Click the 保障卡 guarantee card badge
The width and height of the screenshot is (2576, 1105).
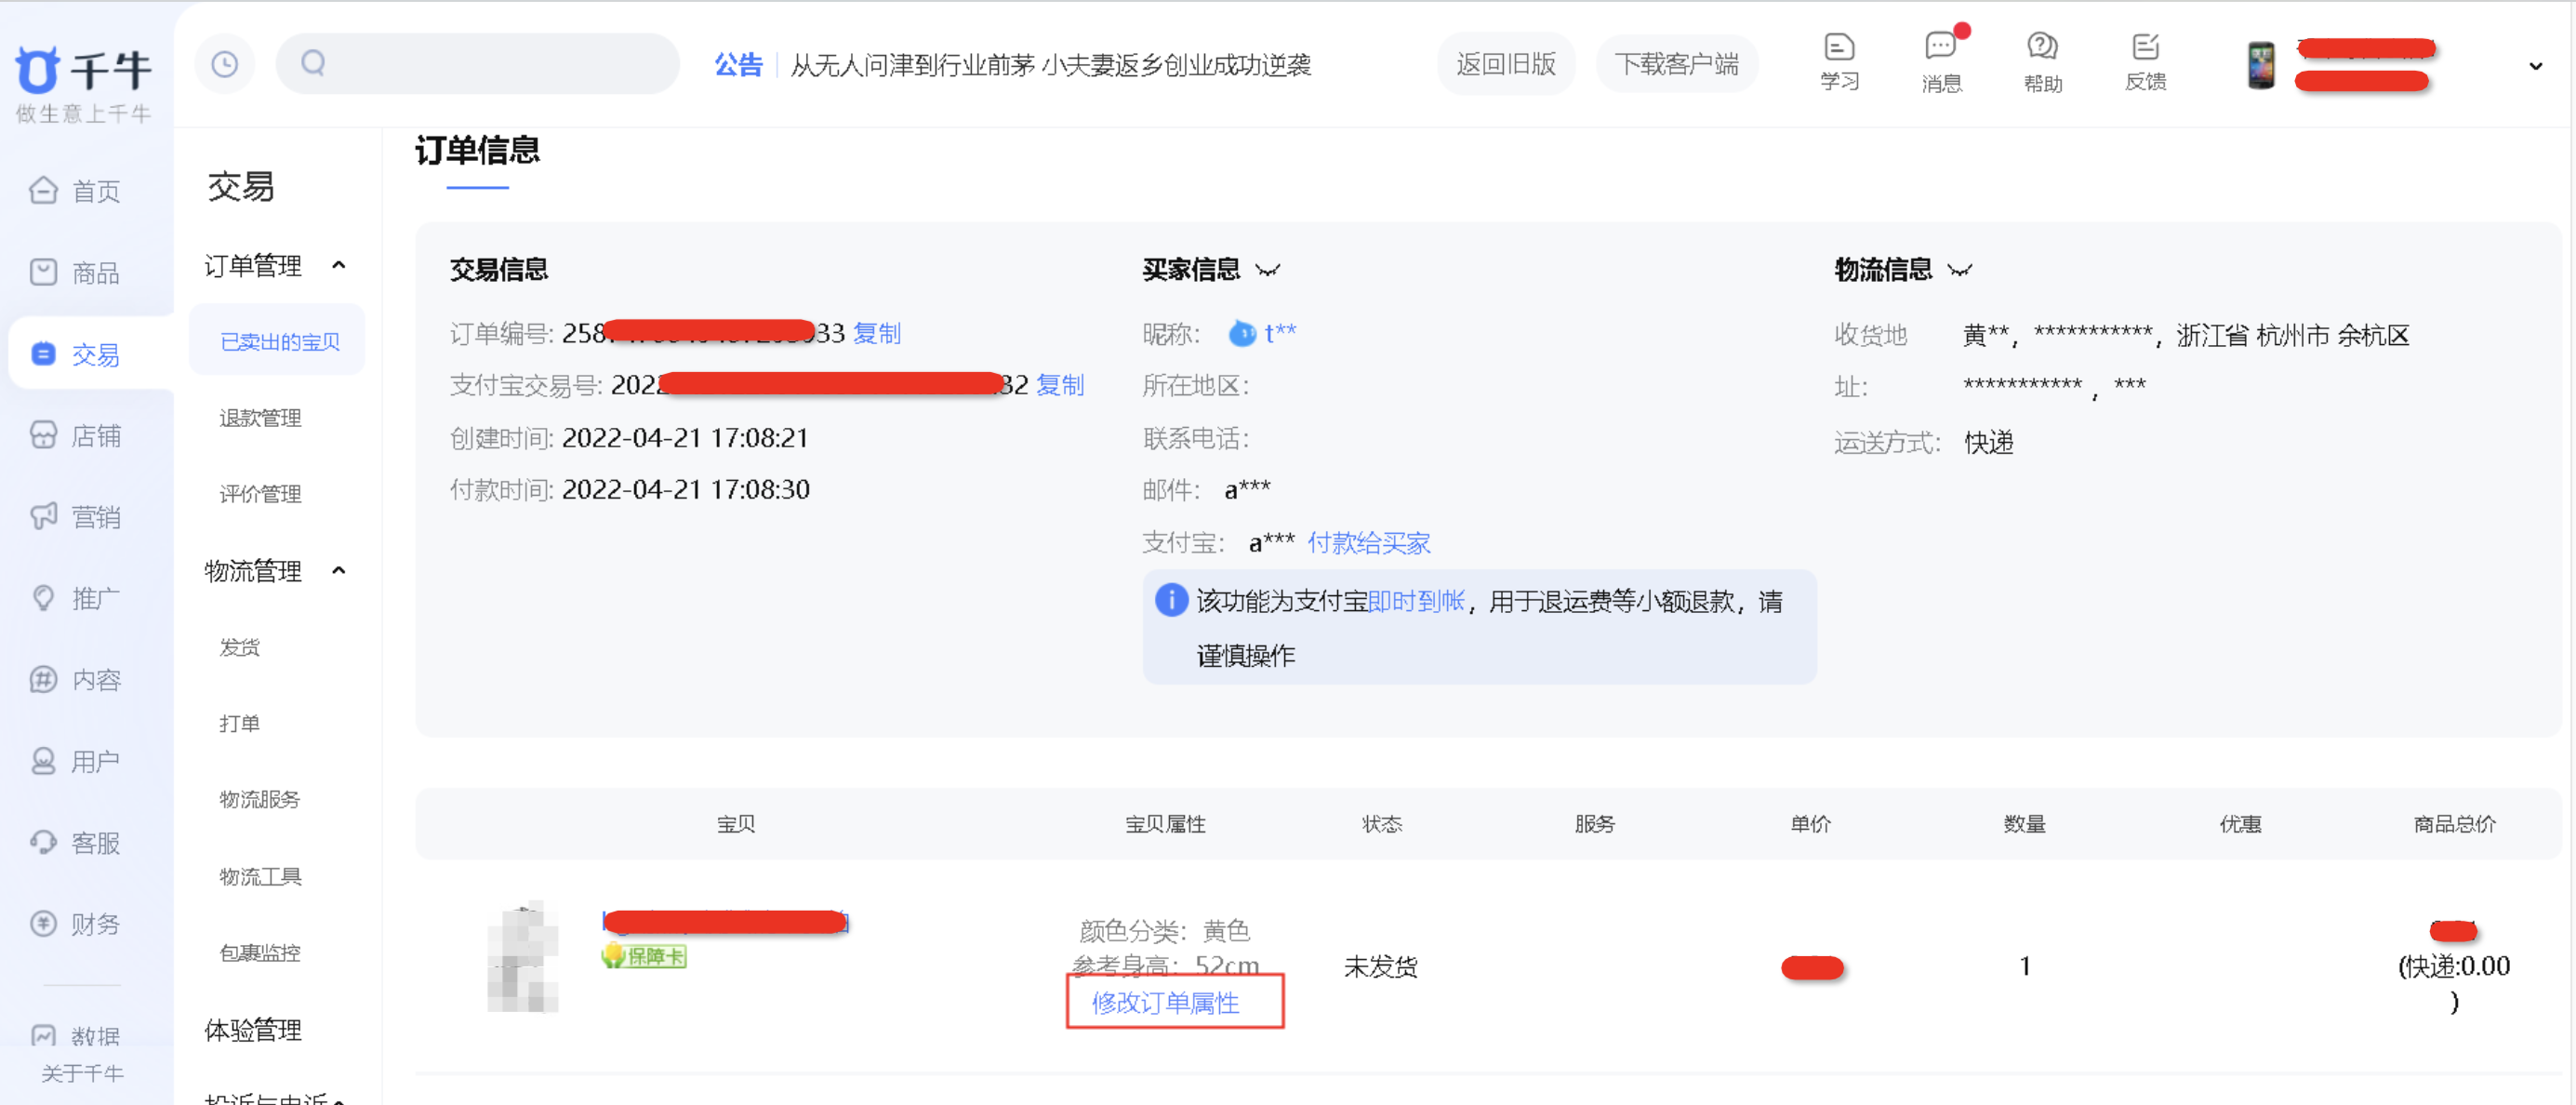[644, 956]
